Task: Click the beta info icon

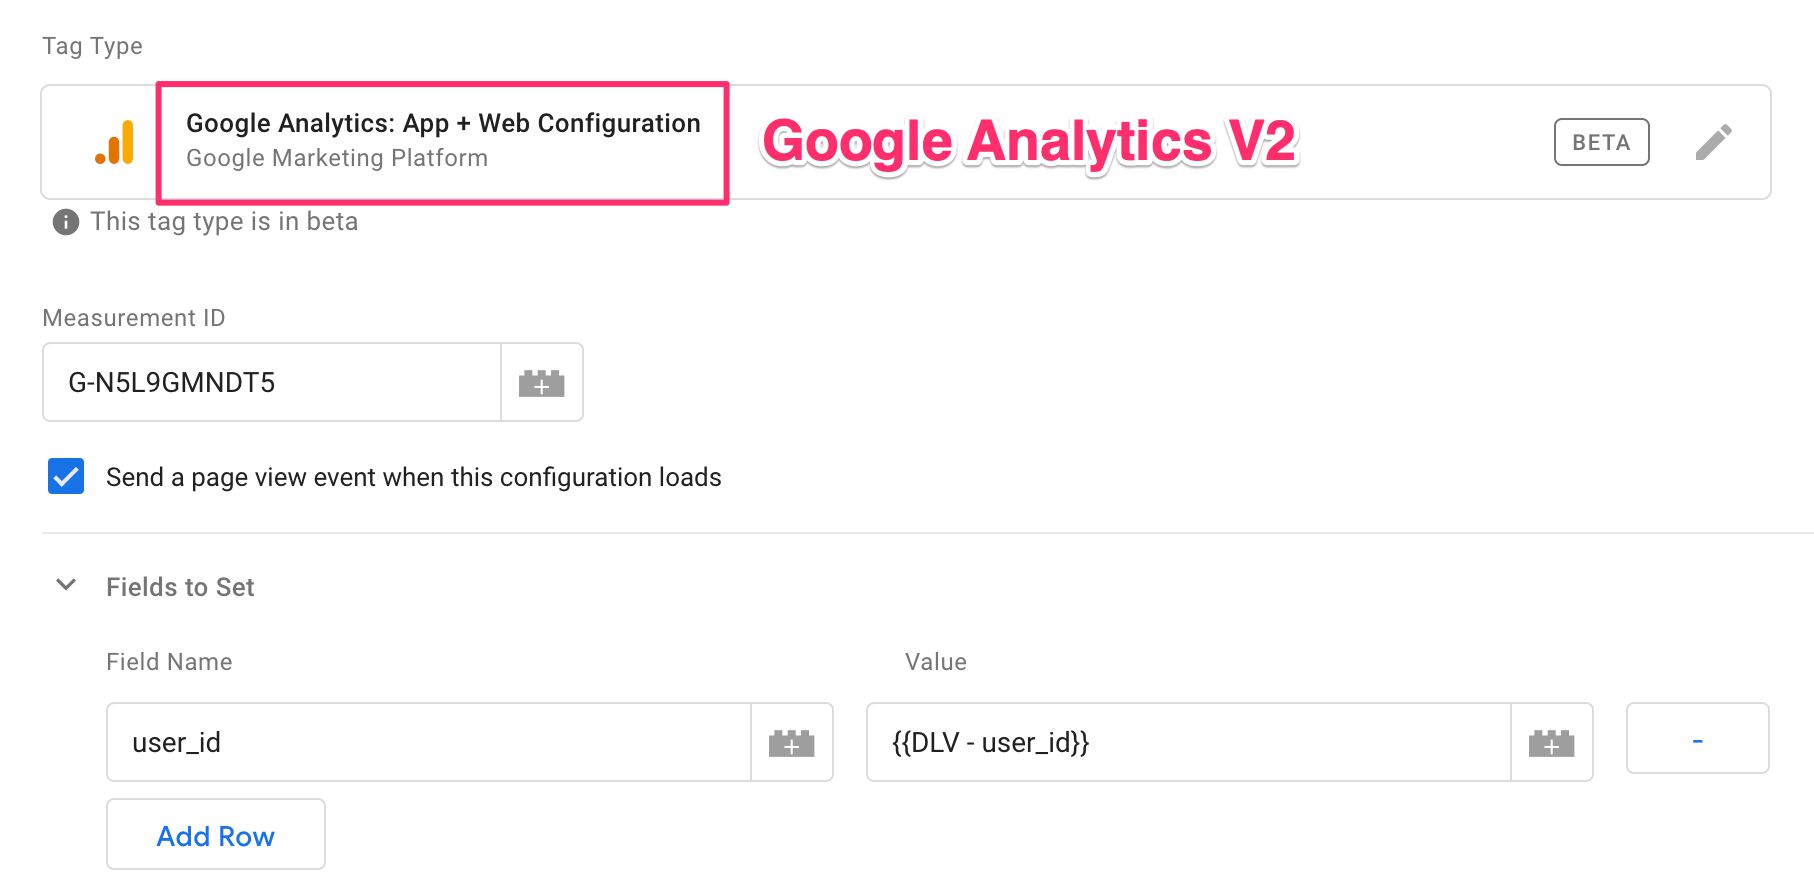Action: coord(66,222)
